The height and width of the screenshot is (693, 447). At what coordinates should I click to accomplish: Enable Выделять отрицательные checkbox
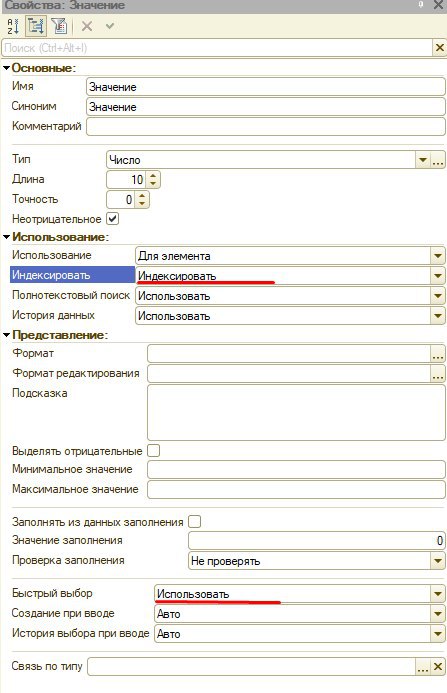coord(153,450)
